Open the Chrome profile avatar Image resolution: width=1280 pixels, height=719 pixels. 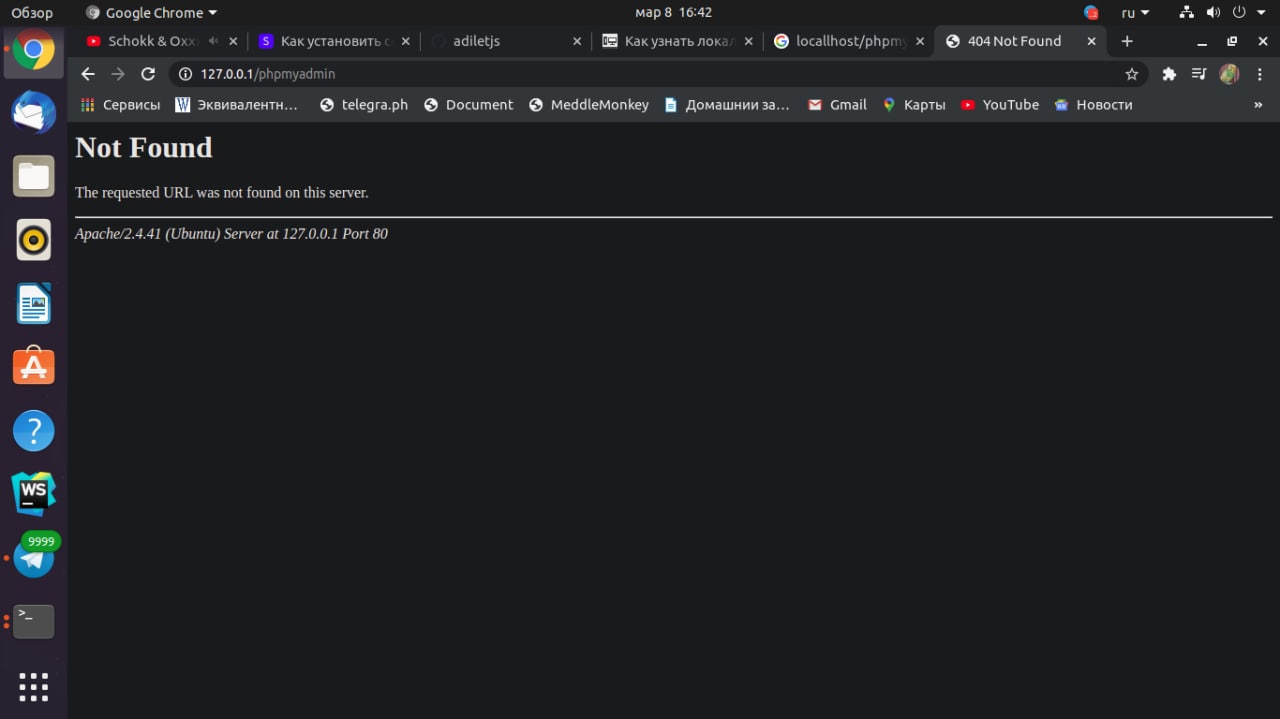point(1229,74)
